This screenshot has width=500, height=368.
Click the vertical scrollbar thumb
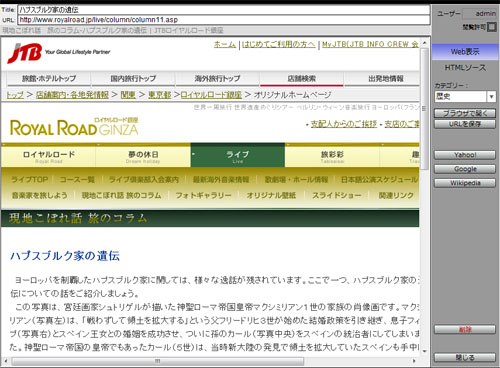[x=424, y=109]
